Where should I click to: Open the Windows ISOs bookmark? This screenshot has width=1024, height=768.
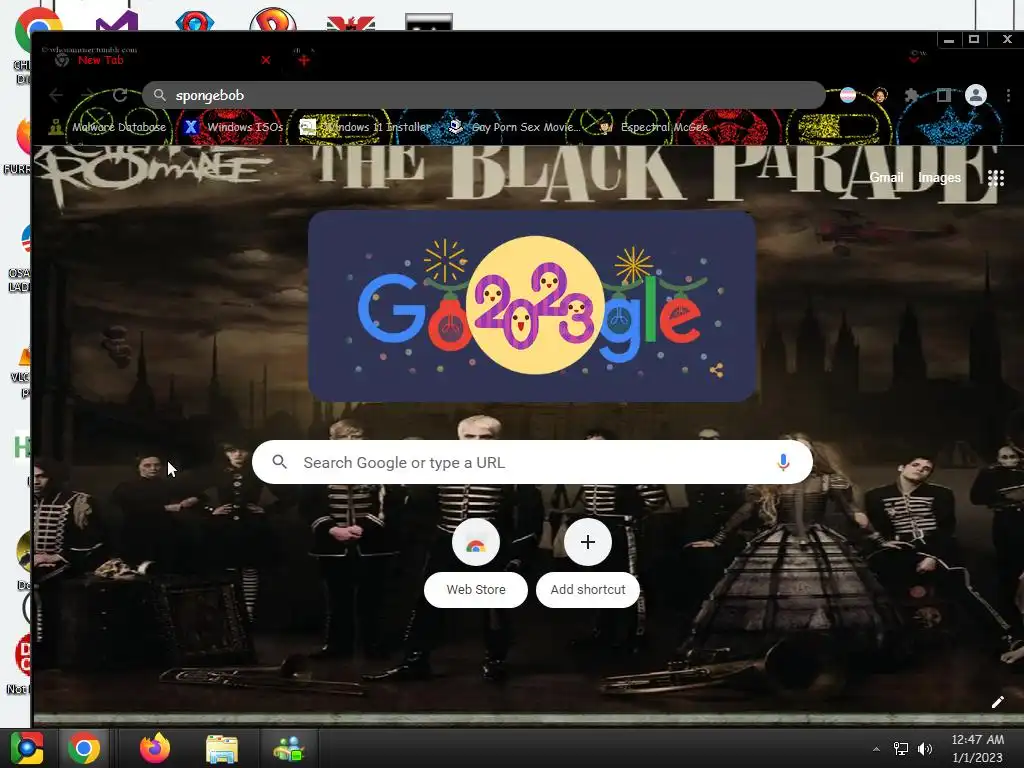click(234, 127)
